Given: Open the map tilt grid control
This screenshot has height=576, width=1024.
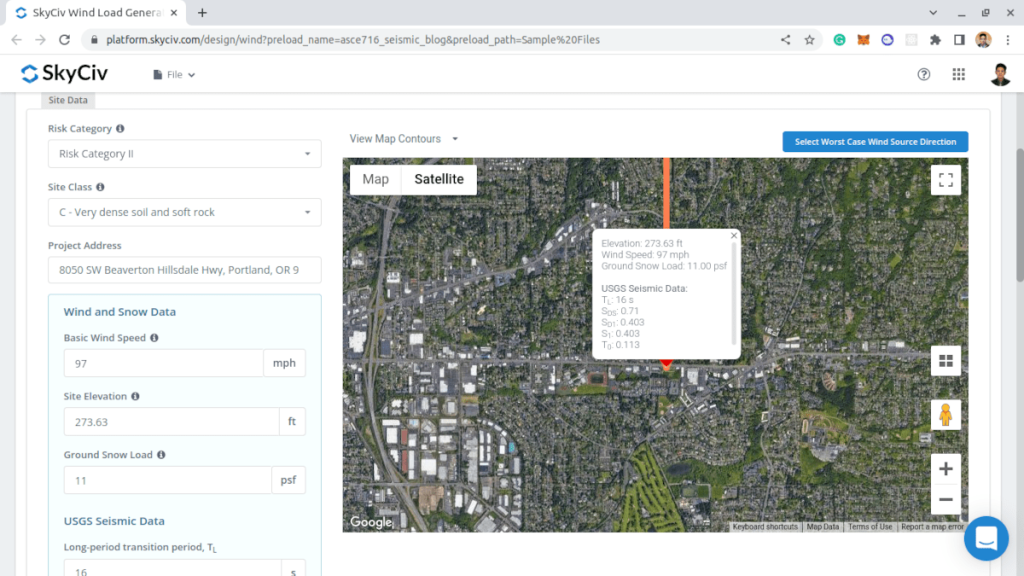Looking at the screenshot, I should [x=945, y=361].
